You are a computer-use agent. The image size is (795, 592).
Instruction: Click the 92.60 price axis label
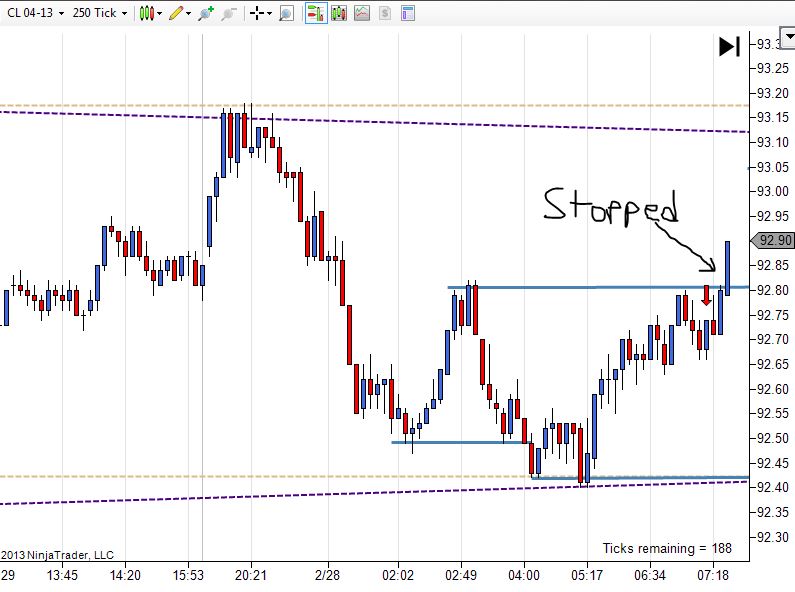tap(773, 389)
